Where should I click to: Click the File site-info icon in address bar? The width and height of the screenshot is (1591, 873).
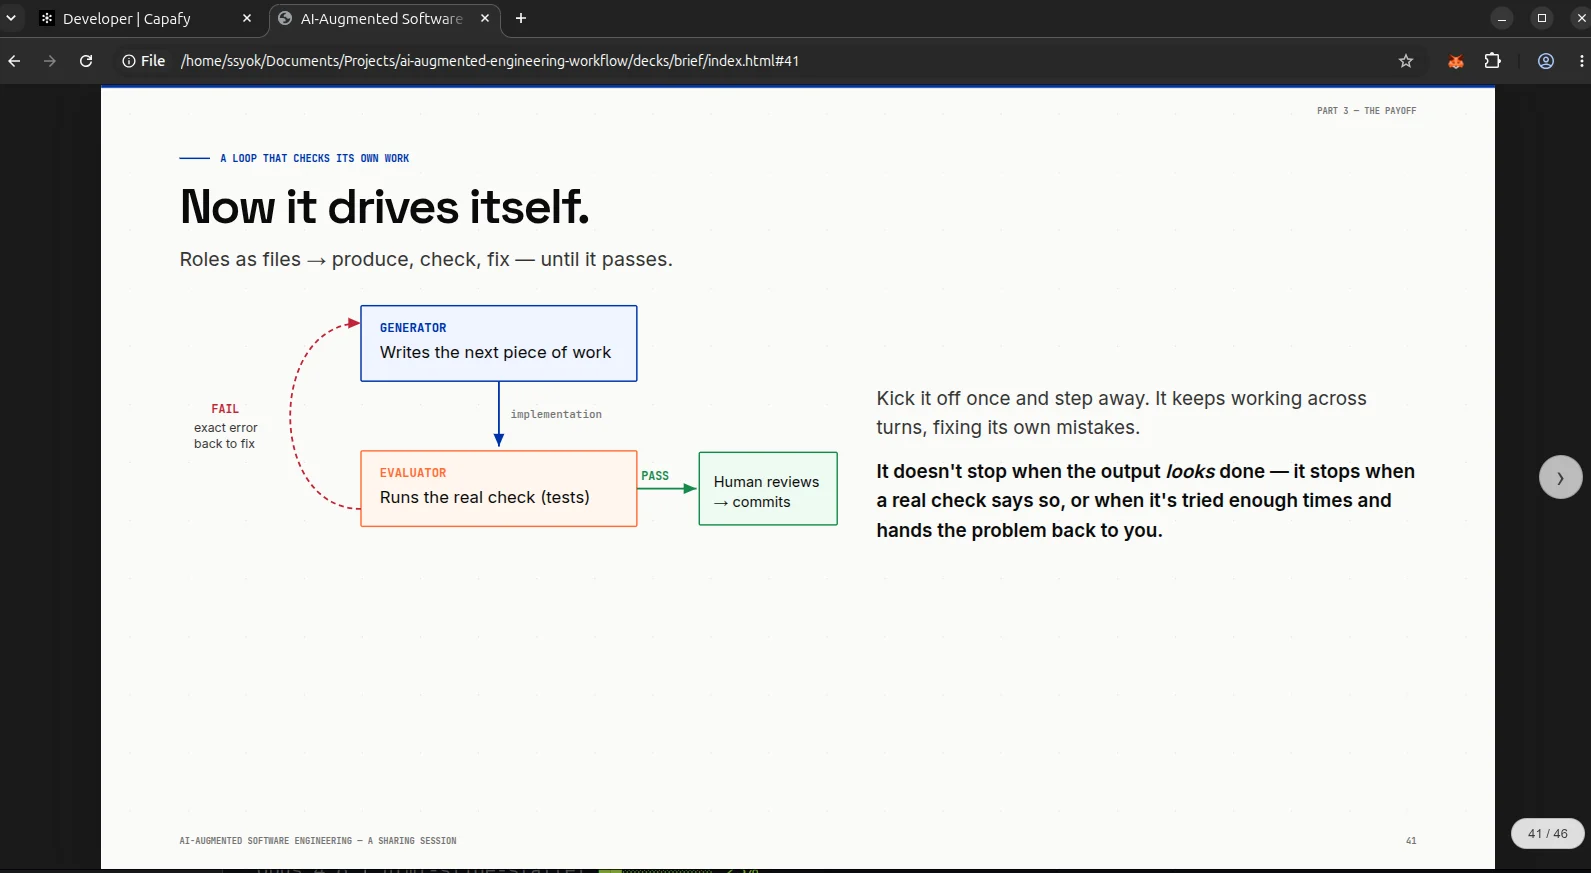pyautogui.click(x=143, y=61)
